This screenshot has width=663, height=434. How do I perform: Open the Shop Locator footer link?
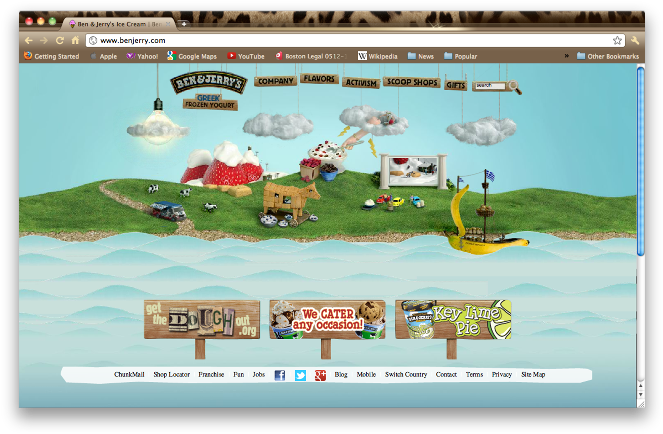[x=171, y=375]
